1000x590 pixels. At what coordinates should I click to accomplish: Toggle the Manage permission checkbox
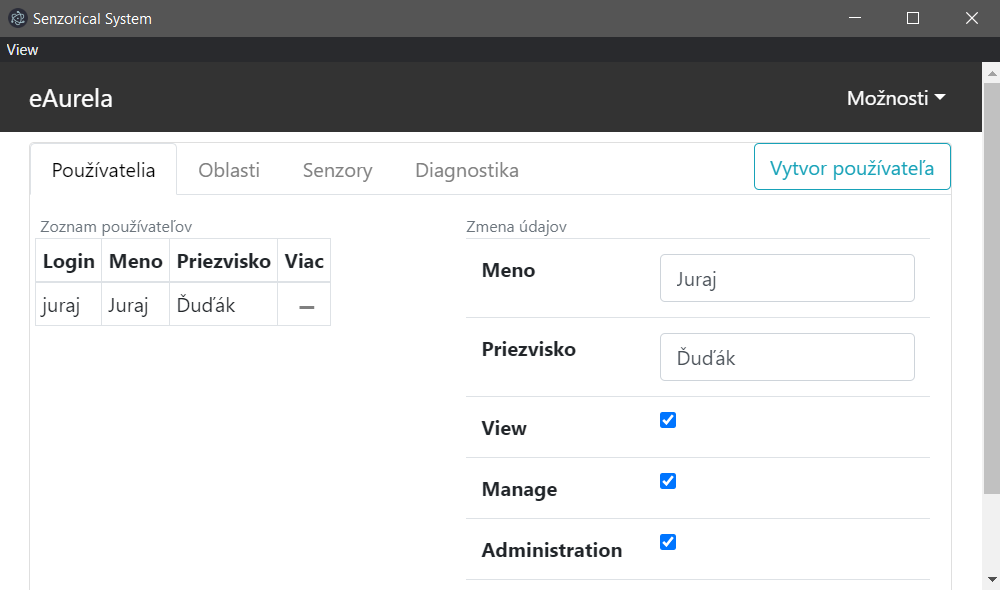(668, 481)
